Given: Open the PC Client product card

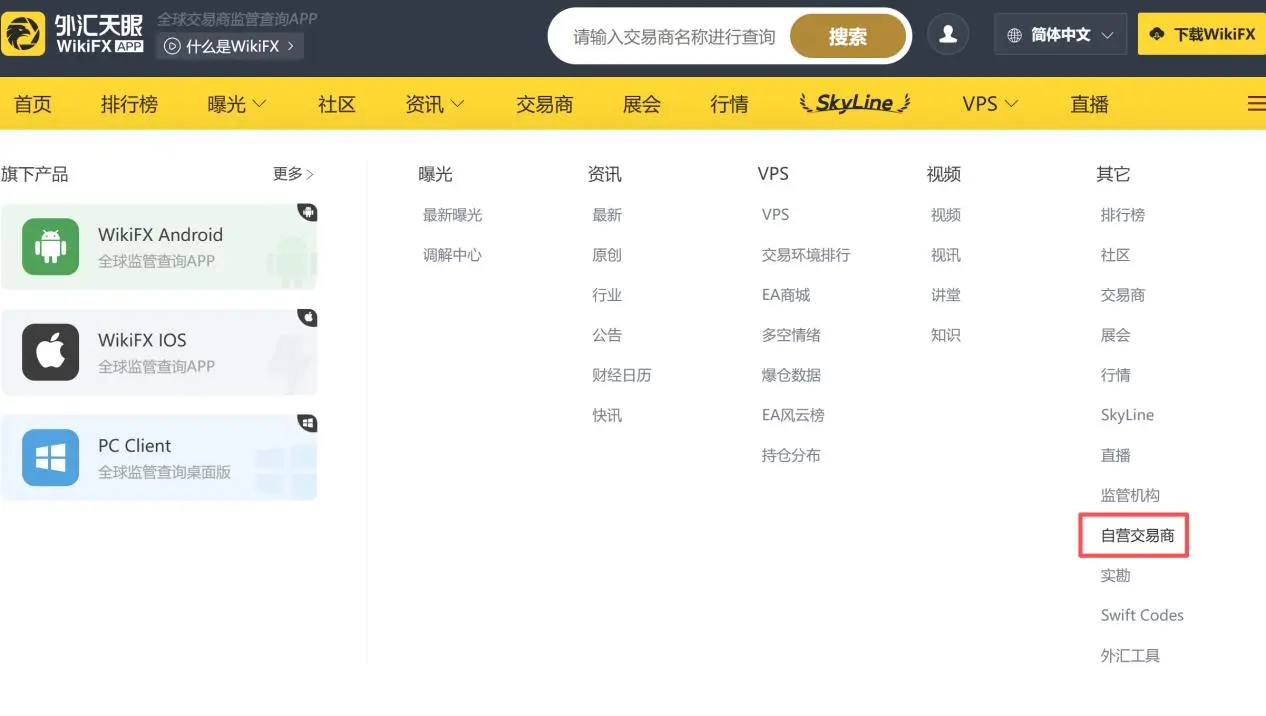Looking at the screenshot, I should pos(159,458).
